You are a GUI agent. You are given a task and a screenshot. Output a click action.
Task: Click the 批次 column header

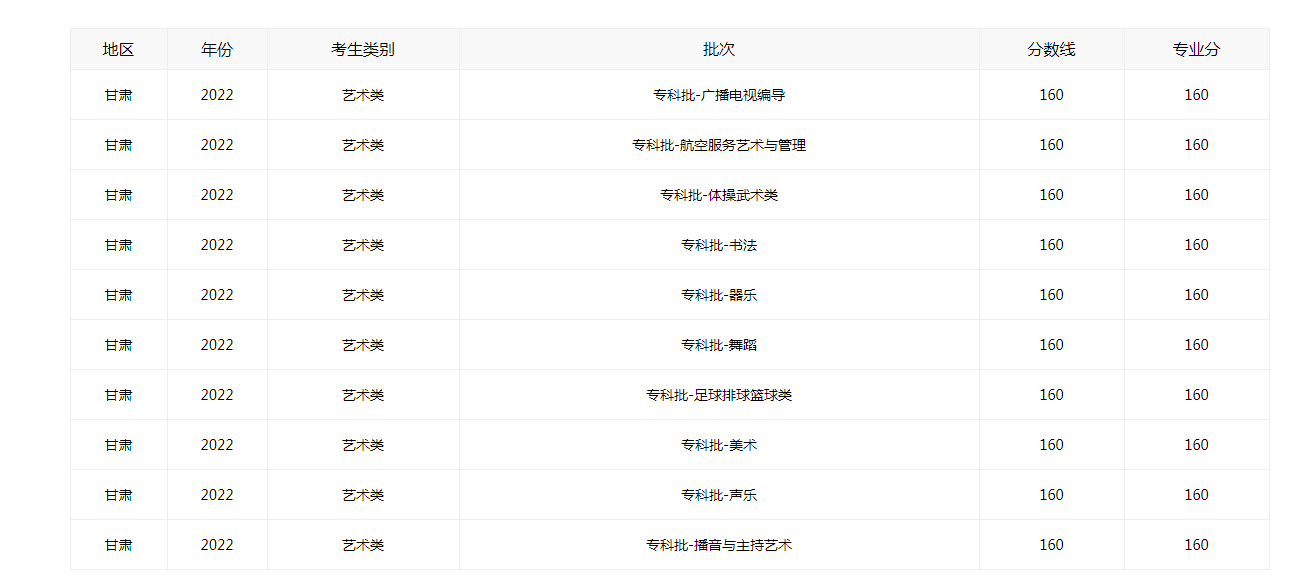pos(719,50)
